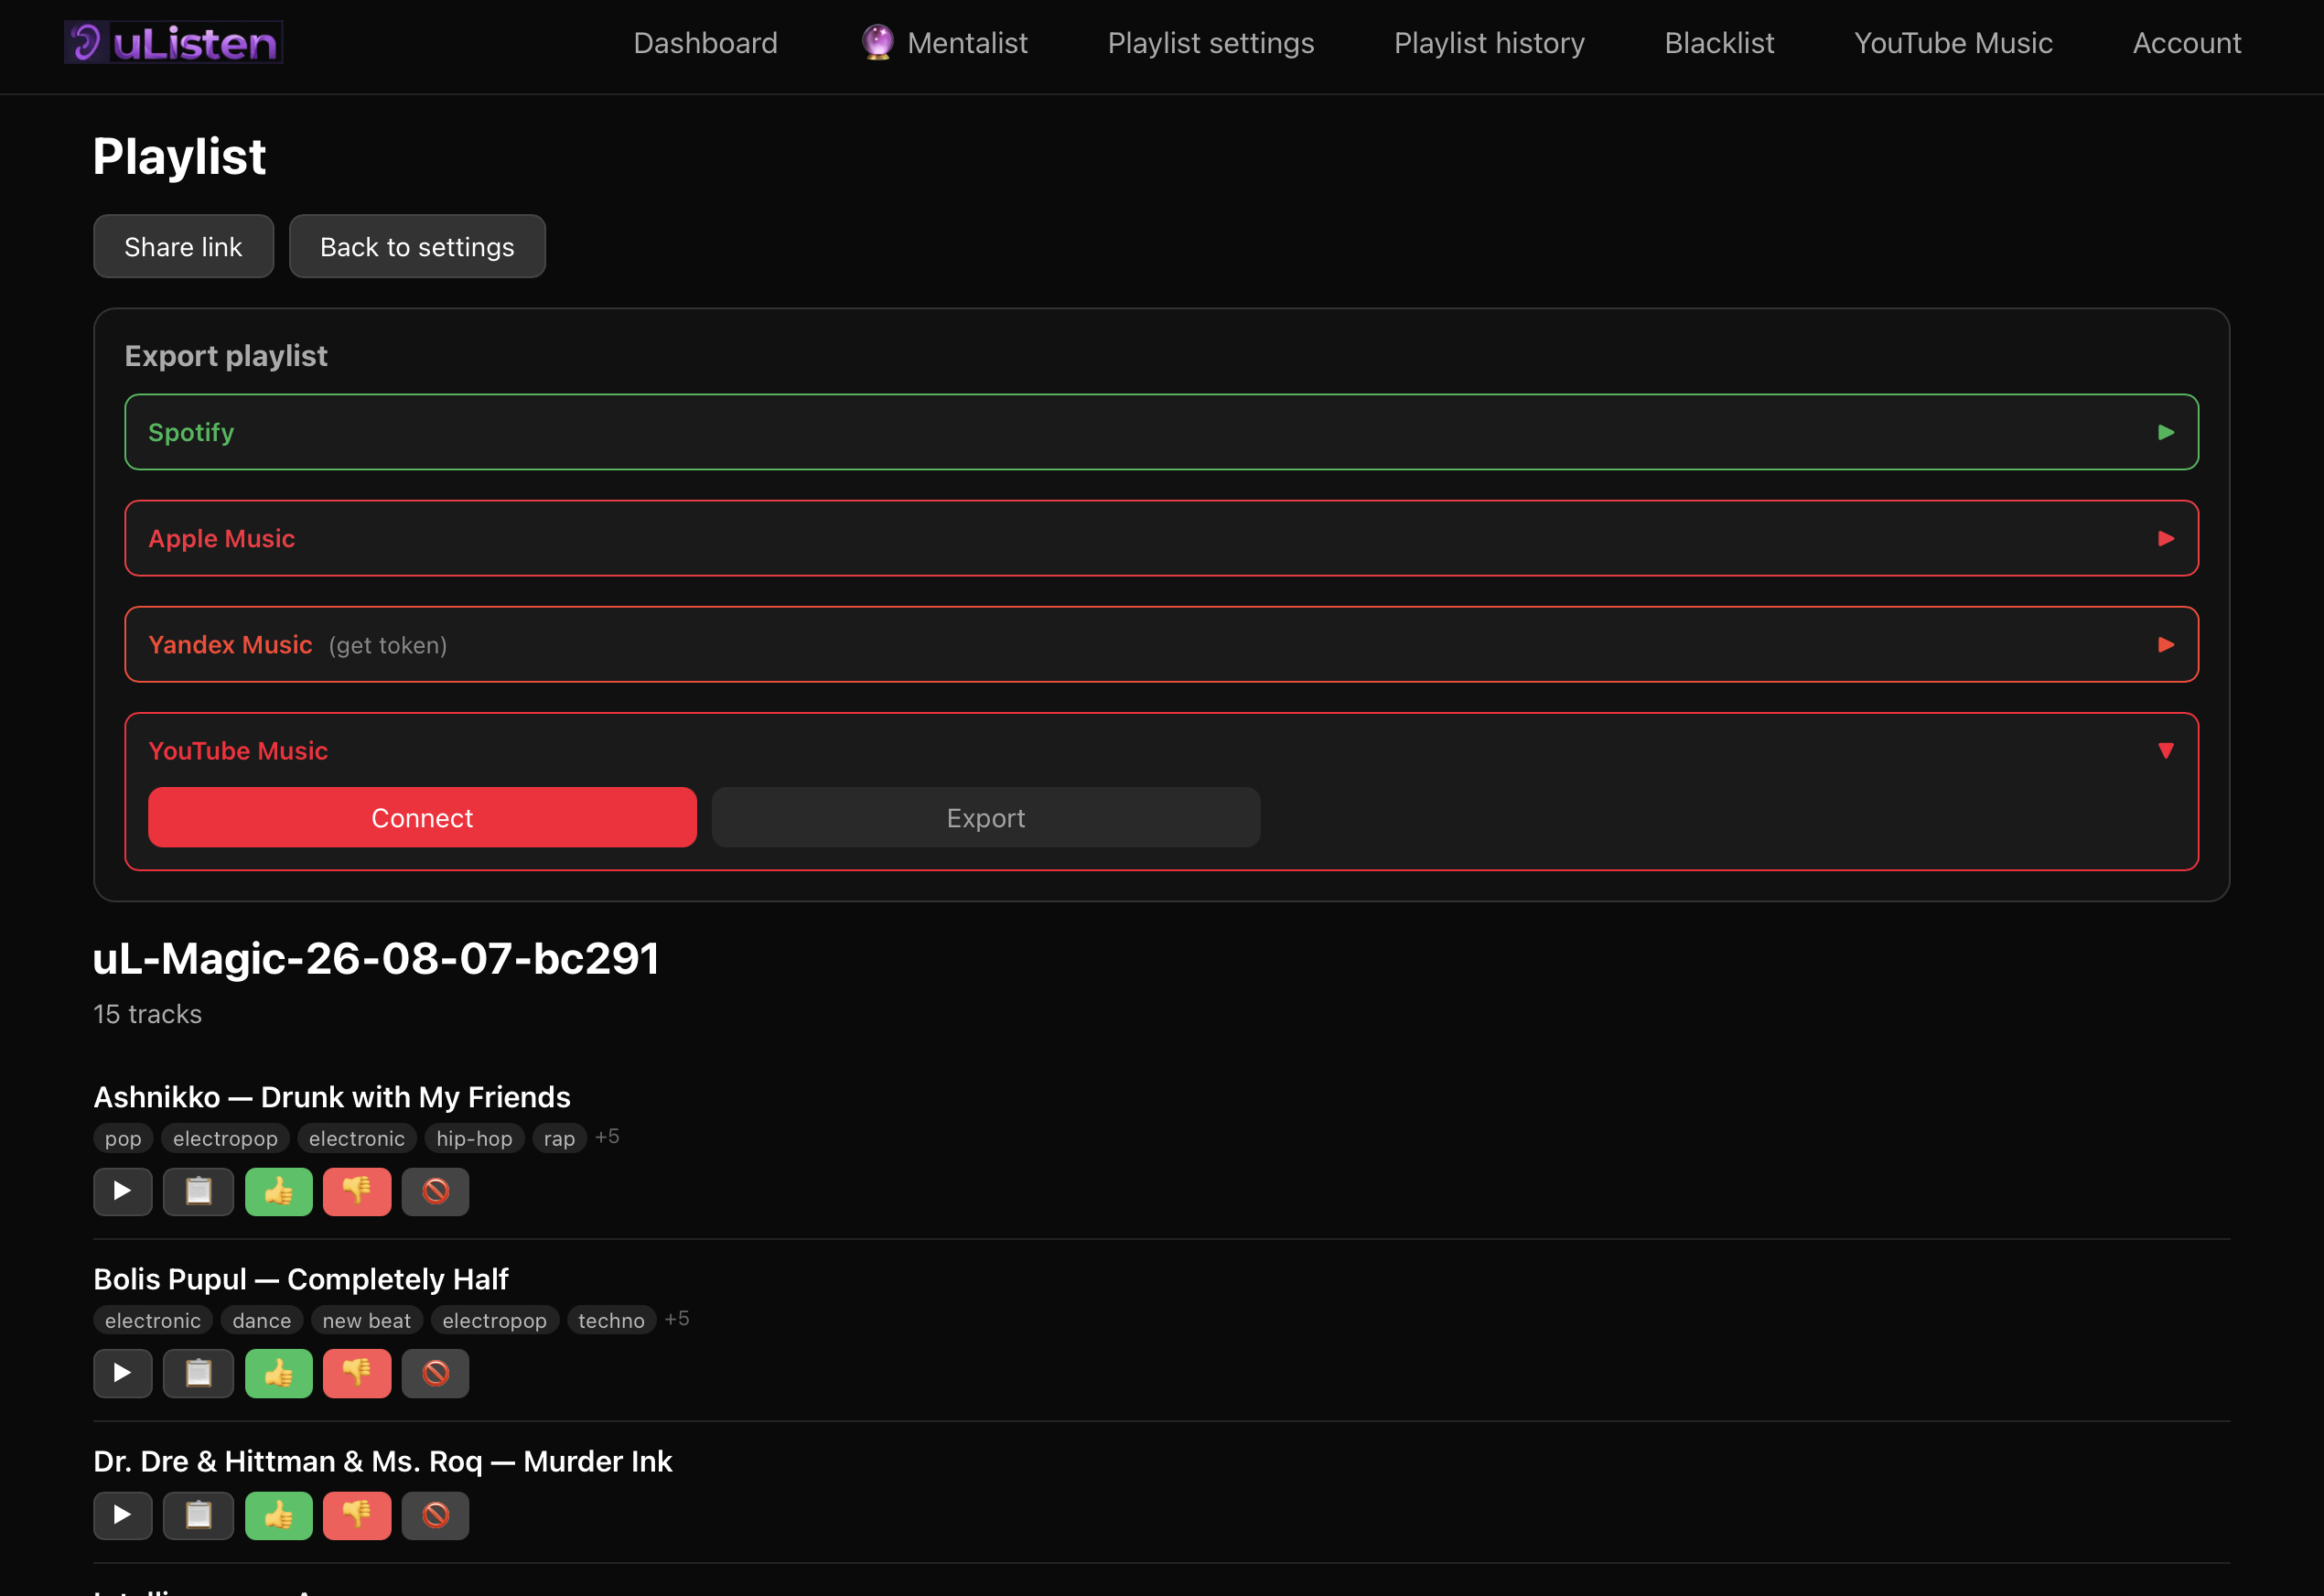Play Bolis Pupul Completely Half
Viewport: 2324px width, 1596px height.
click(123, 1373)
